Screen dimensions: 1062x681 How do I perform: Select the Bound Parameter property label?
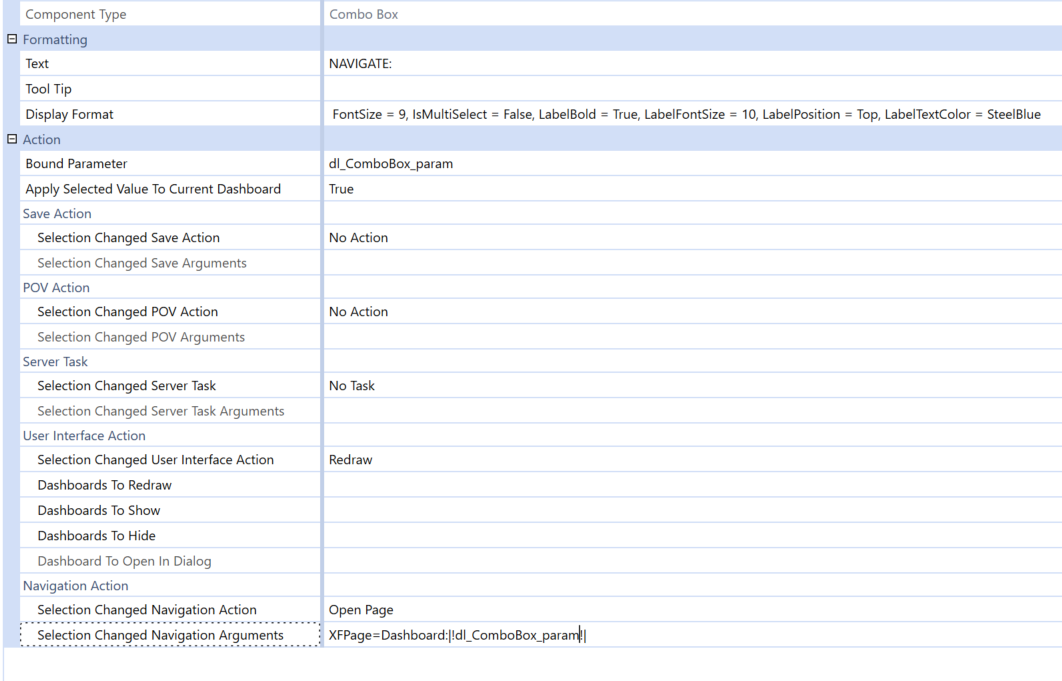[77, 164]
